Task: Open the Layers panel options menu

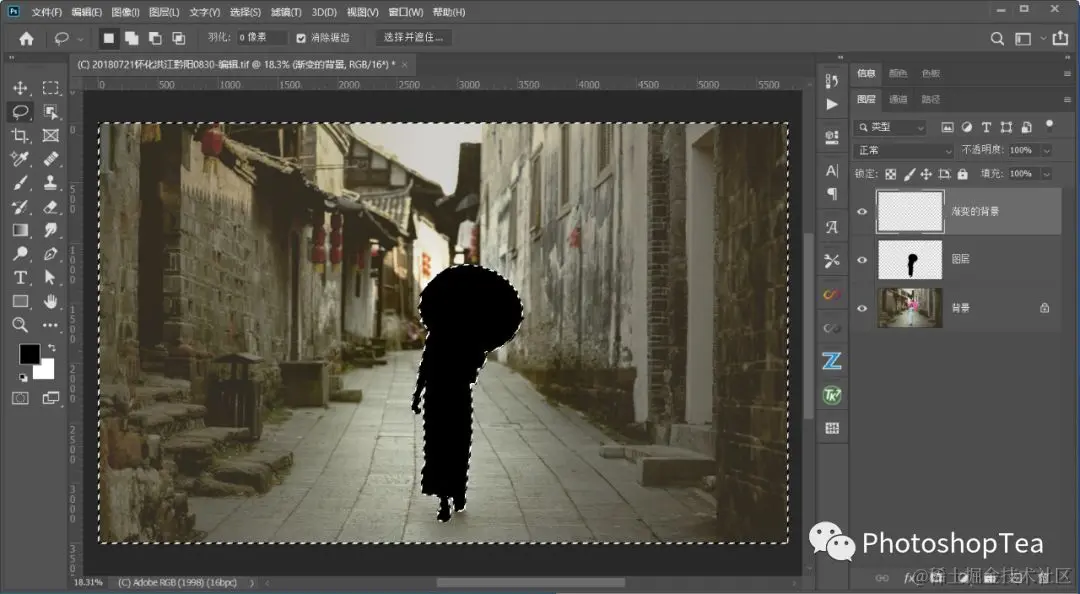Action: coord(1067,100)
